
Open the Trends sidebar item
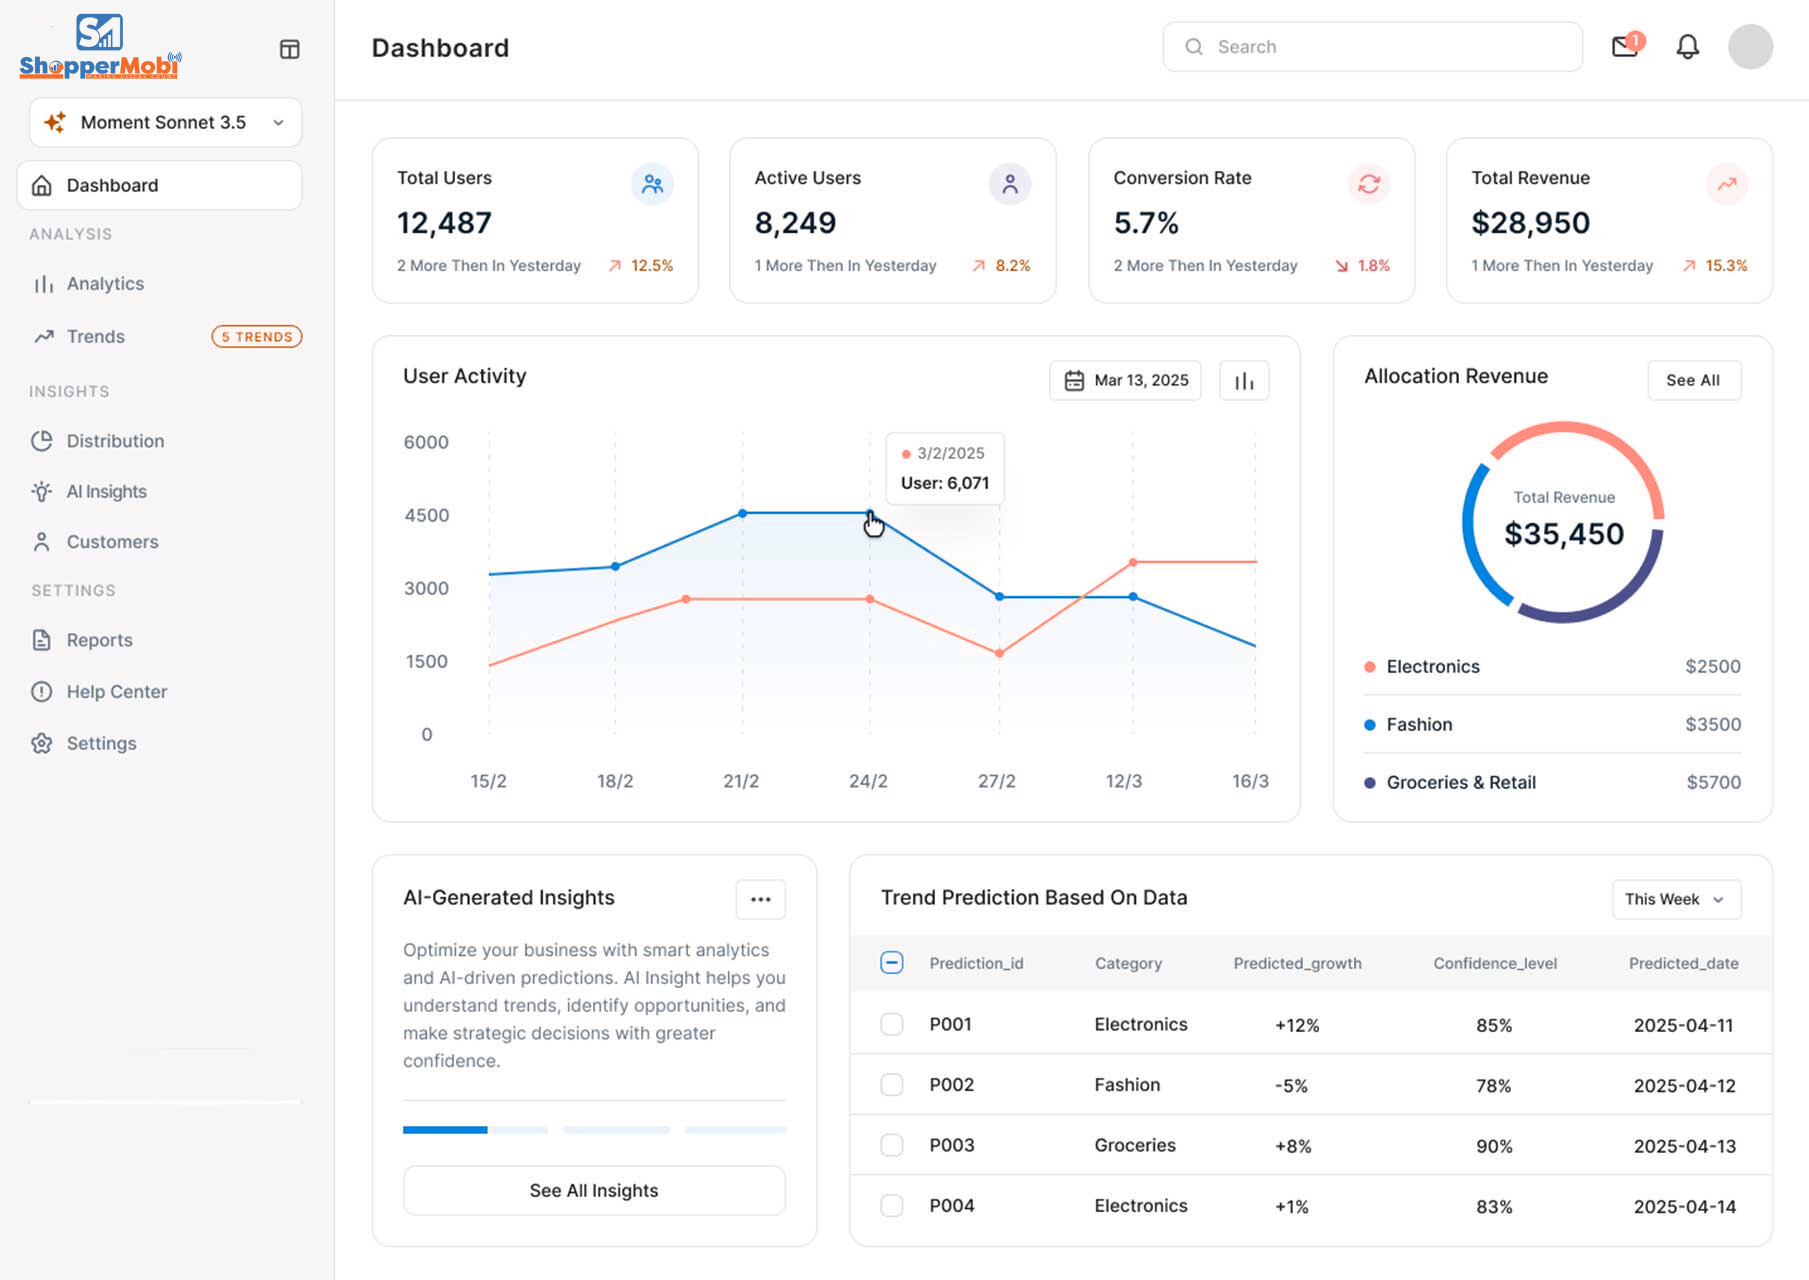[x=96, y=337]
